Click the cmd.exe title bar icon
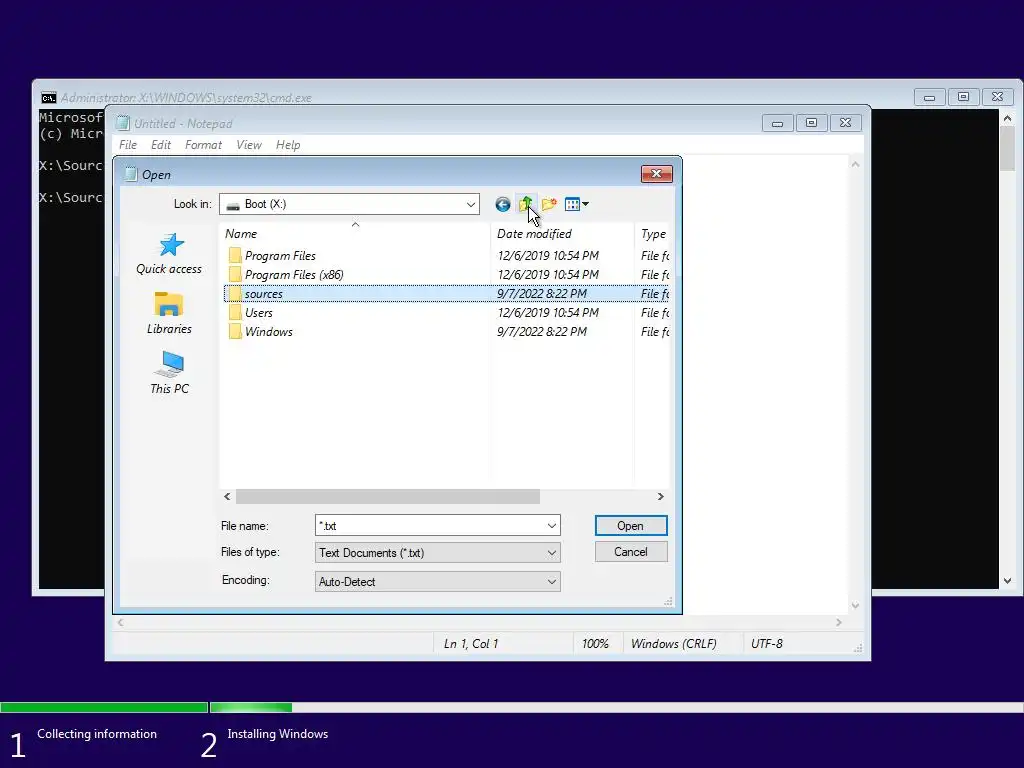Screen dimensions: 1024x768 48,97
